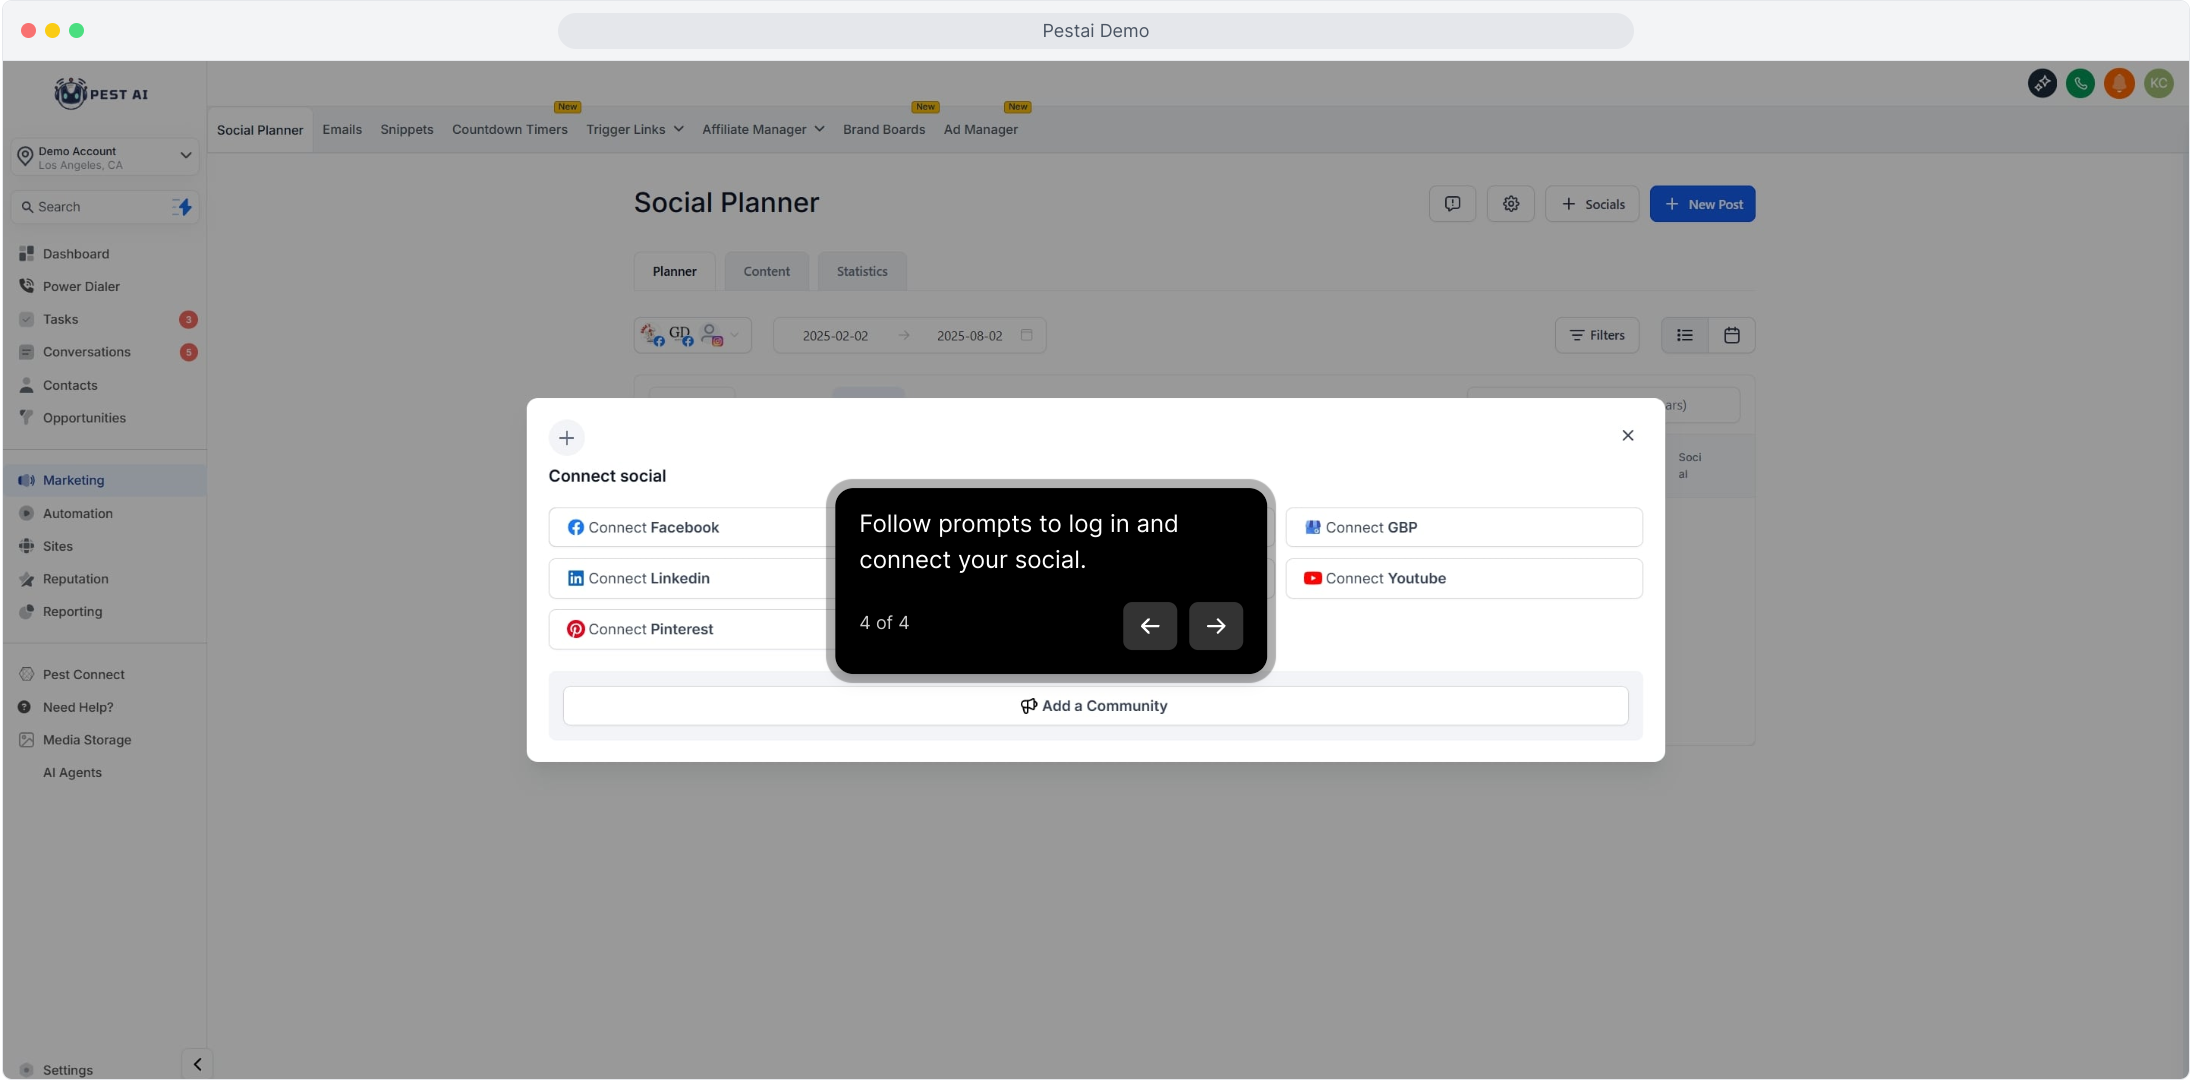Open Reputation section
This screenshot has width=2192, height=1080.
(x=75, y=579)
